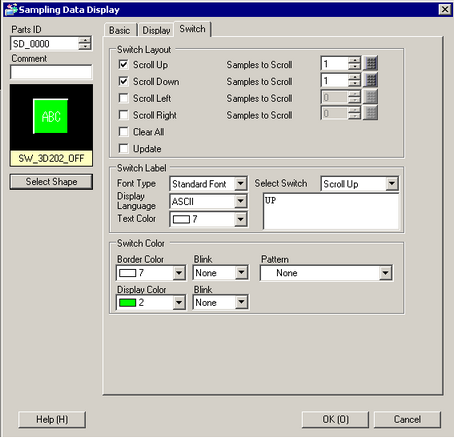Increase Scroll Down samples with spinner
454x438 pixels.
pyautogui.click(x=354, y=77)
